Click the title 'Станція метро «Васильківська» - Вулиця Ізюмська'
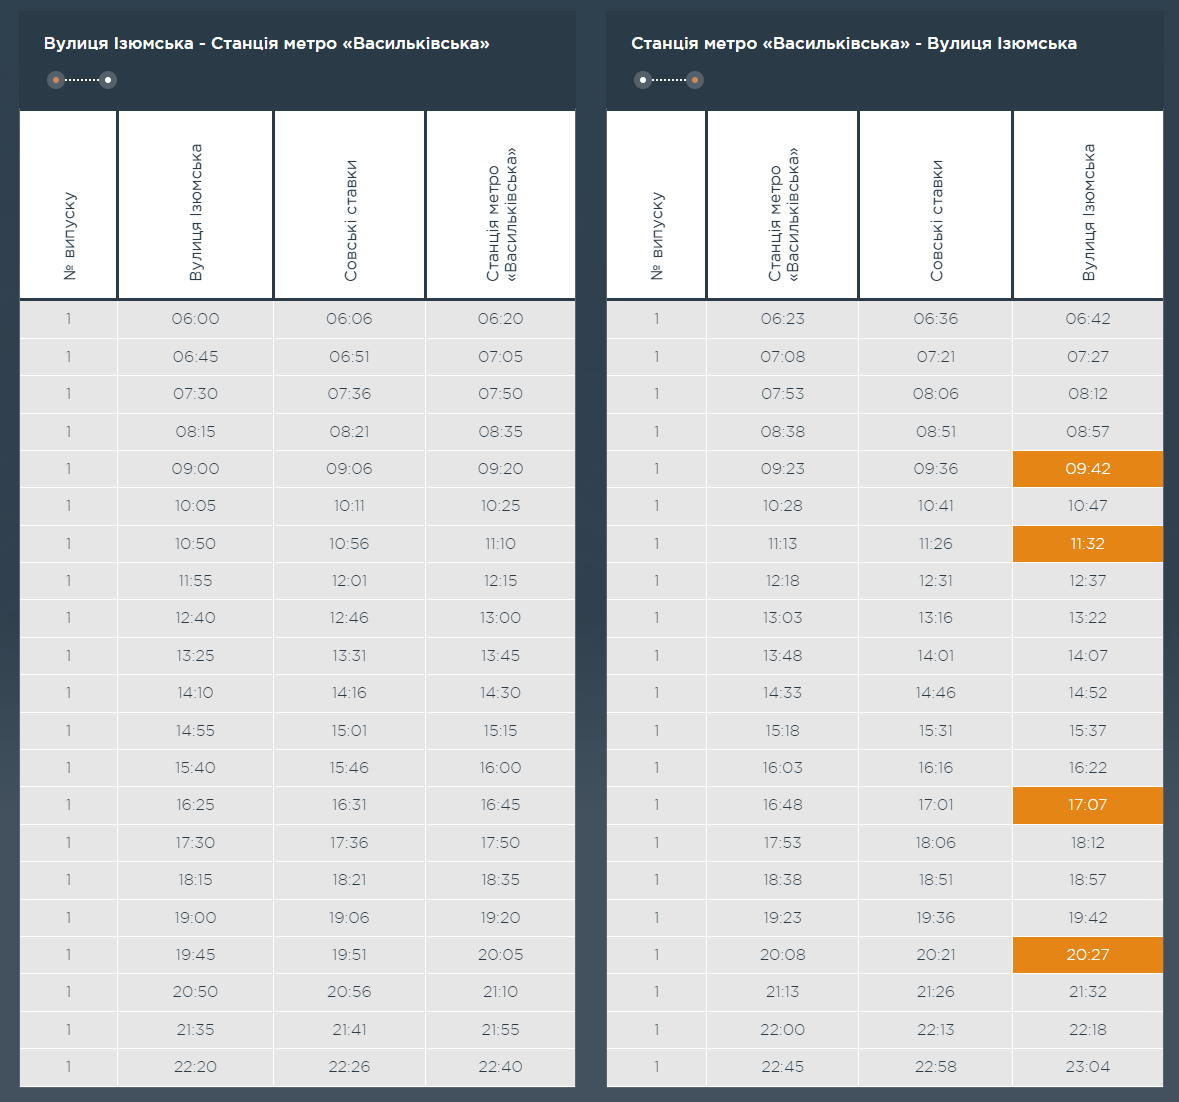This screenshot has height=1102, width=1179. (x=853, y=44)
